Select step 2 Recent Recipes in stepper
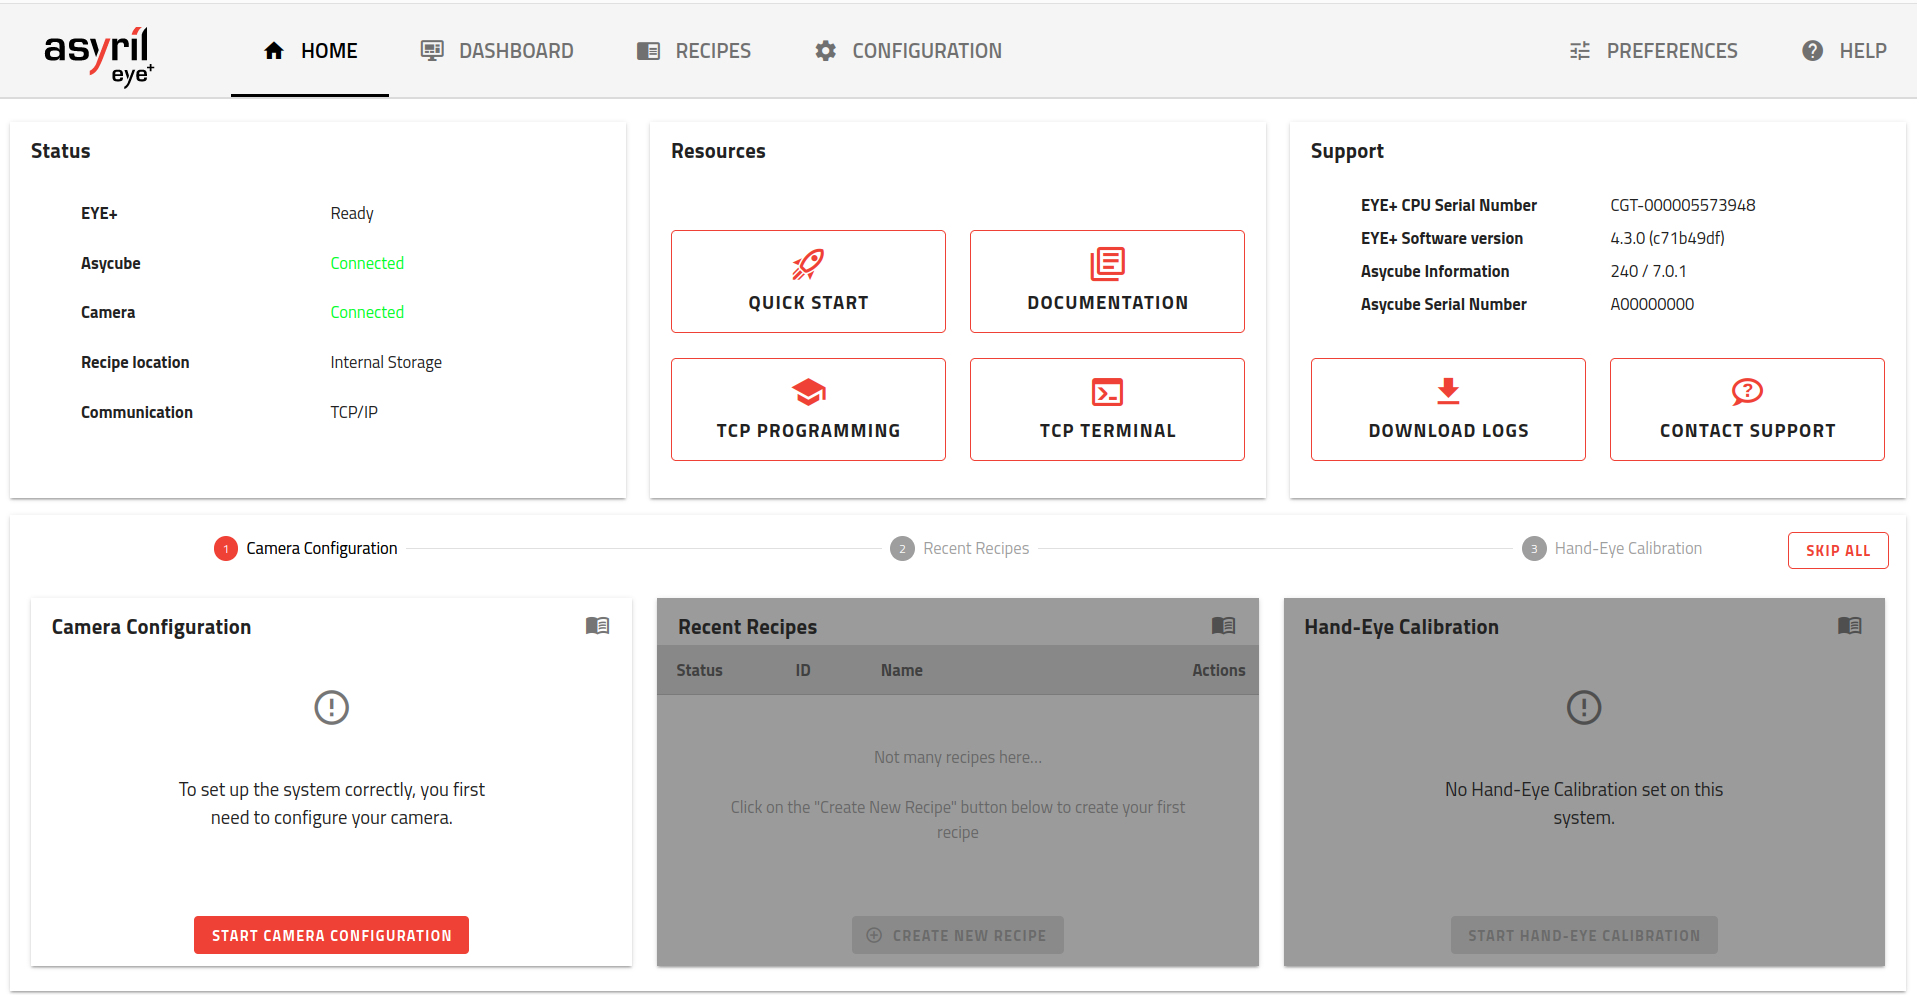Image resolution: width=1917 pixels, height=995 pixels. 960,549
